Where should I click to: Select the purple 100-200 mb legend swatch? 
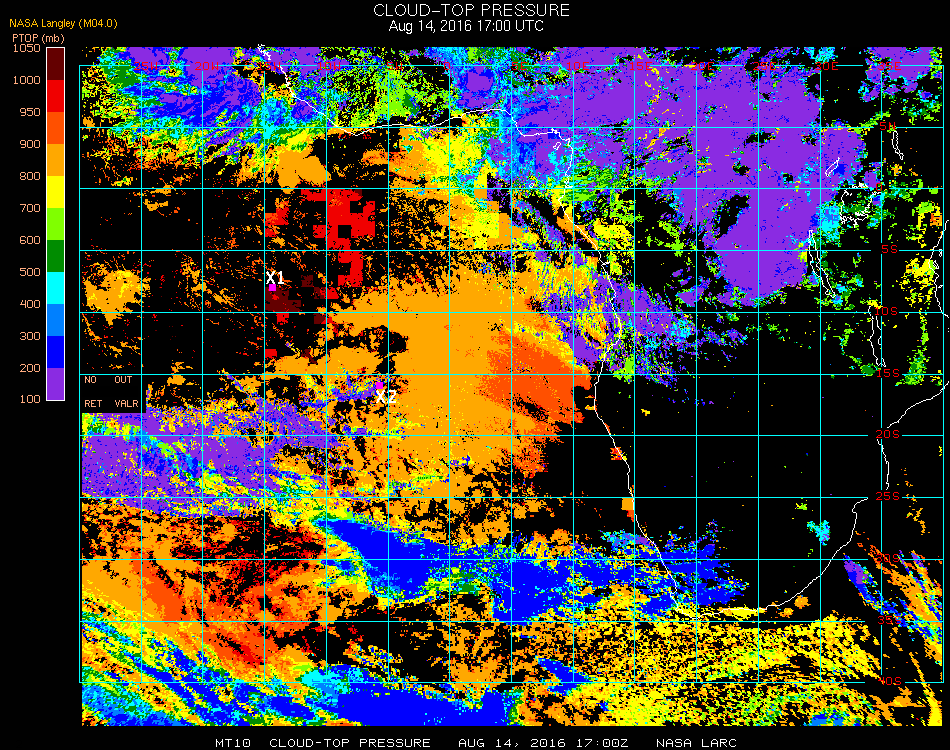click(55, 383)
